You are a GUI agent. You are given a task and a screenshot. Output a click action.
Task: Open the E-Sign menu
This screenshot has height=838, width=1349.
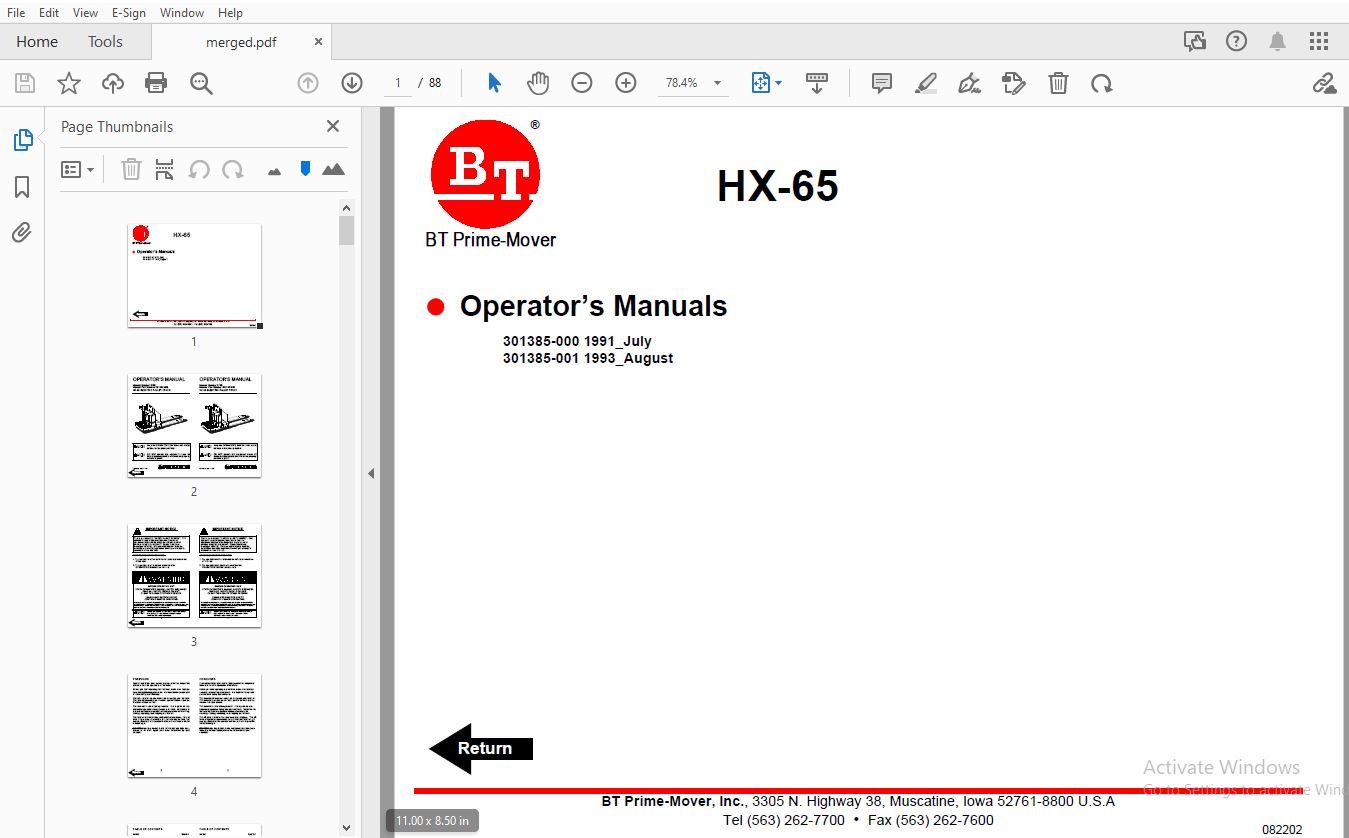[128, 12]
